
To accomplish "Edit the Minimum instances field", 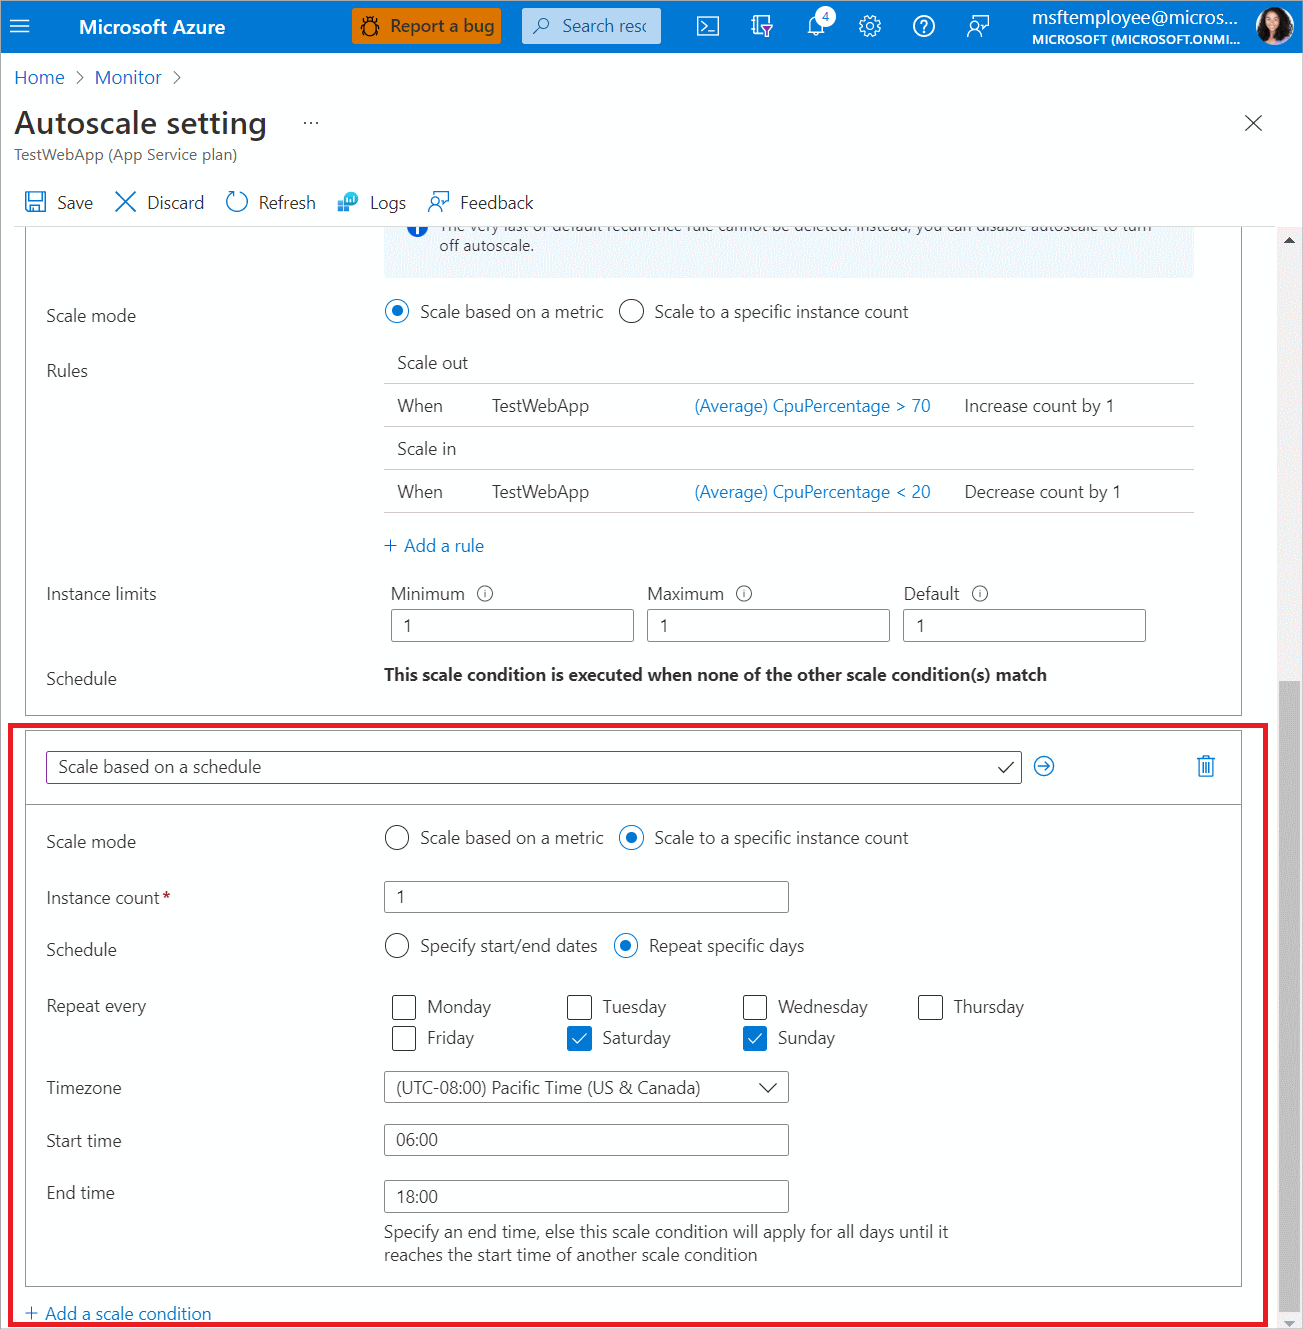I will point(512,626).
